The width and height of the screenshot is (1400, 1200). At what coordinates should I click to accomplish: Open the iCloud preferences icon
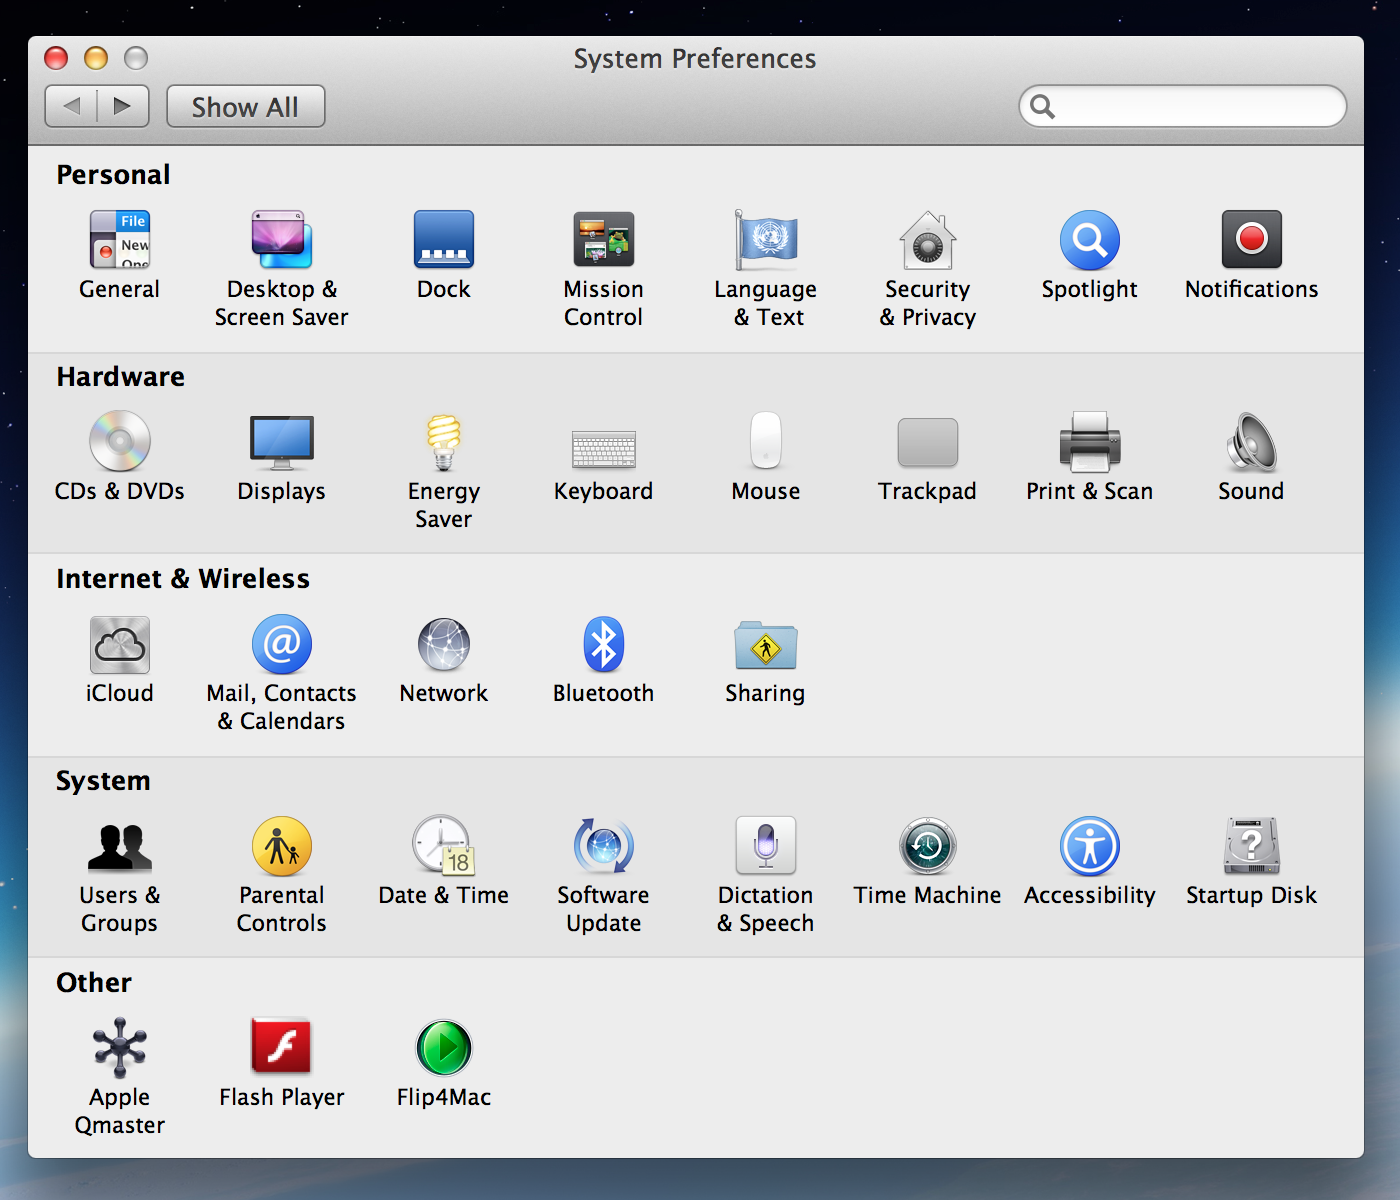coord(120,645)
